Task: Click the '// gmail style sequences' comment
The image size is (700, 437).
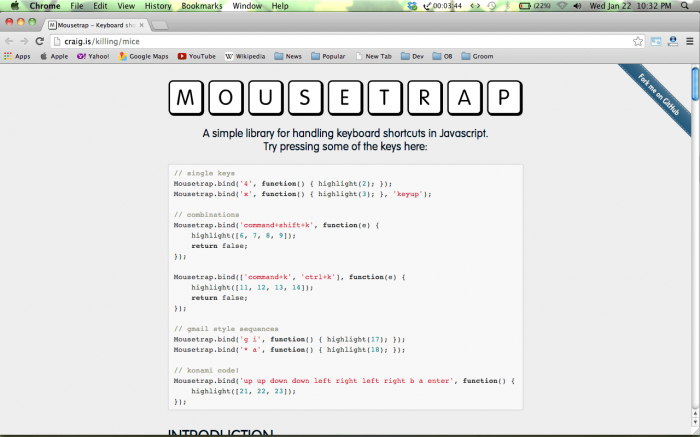Action: (x=226, y=329)
